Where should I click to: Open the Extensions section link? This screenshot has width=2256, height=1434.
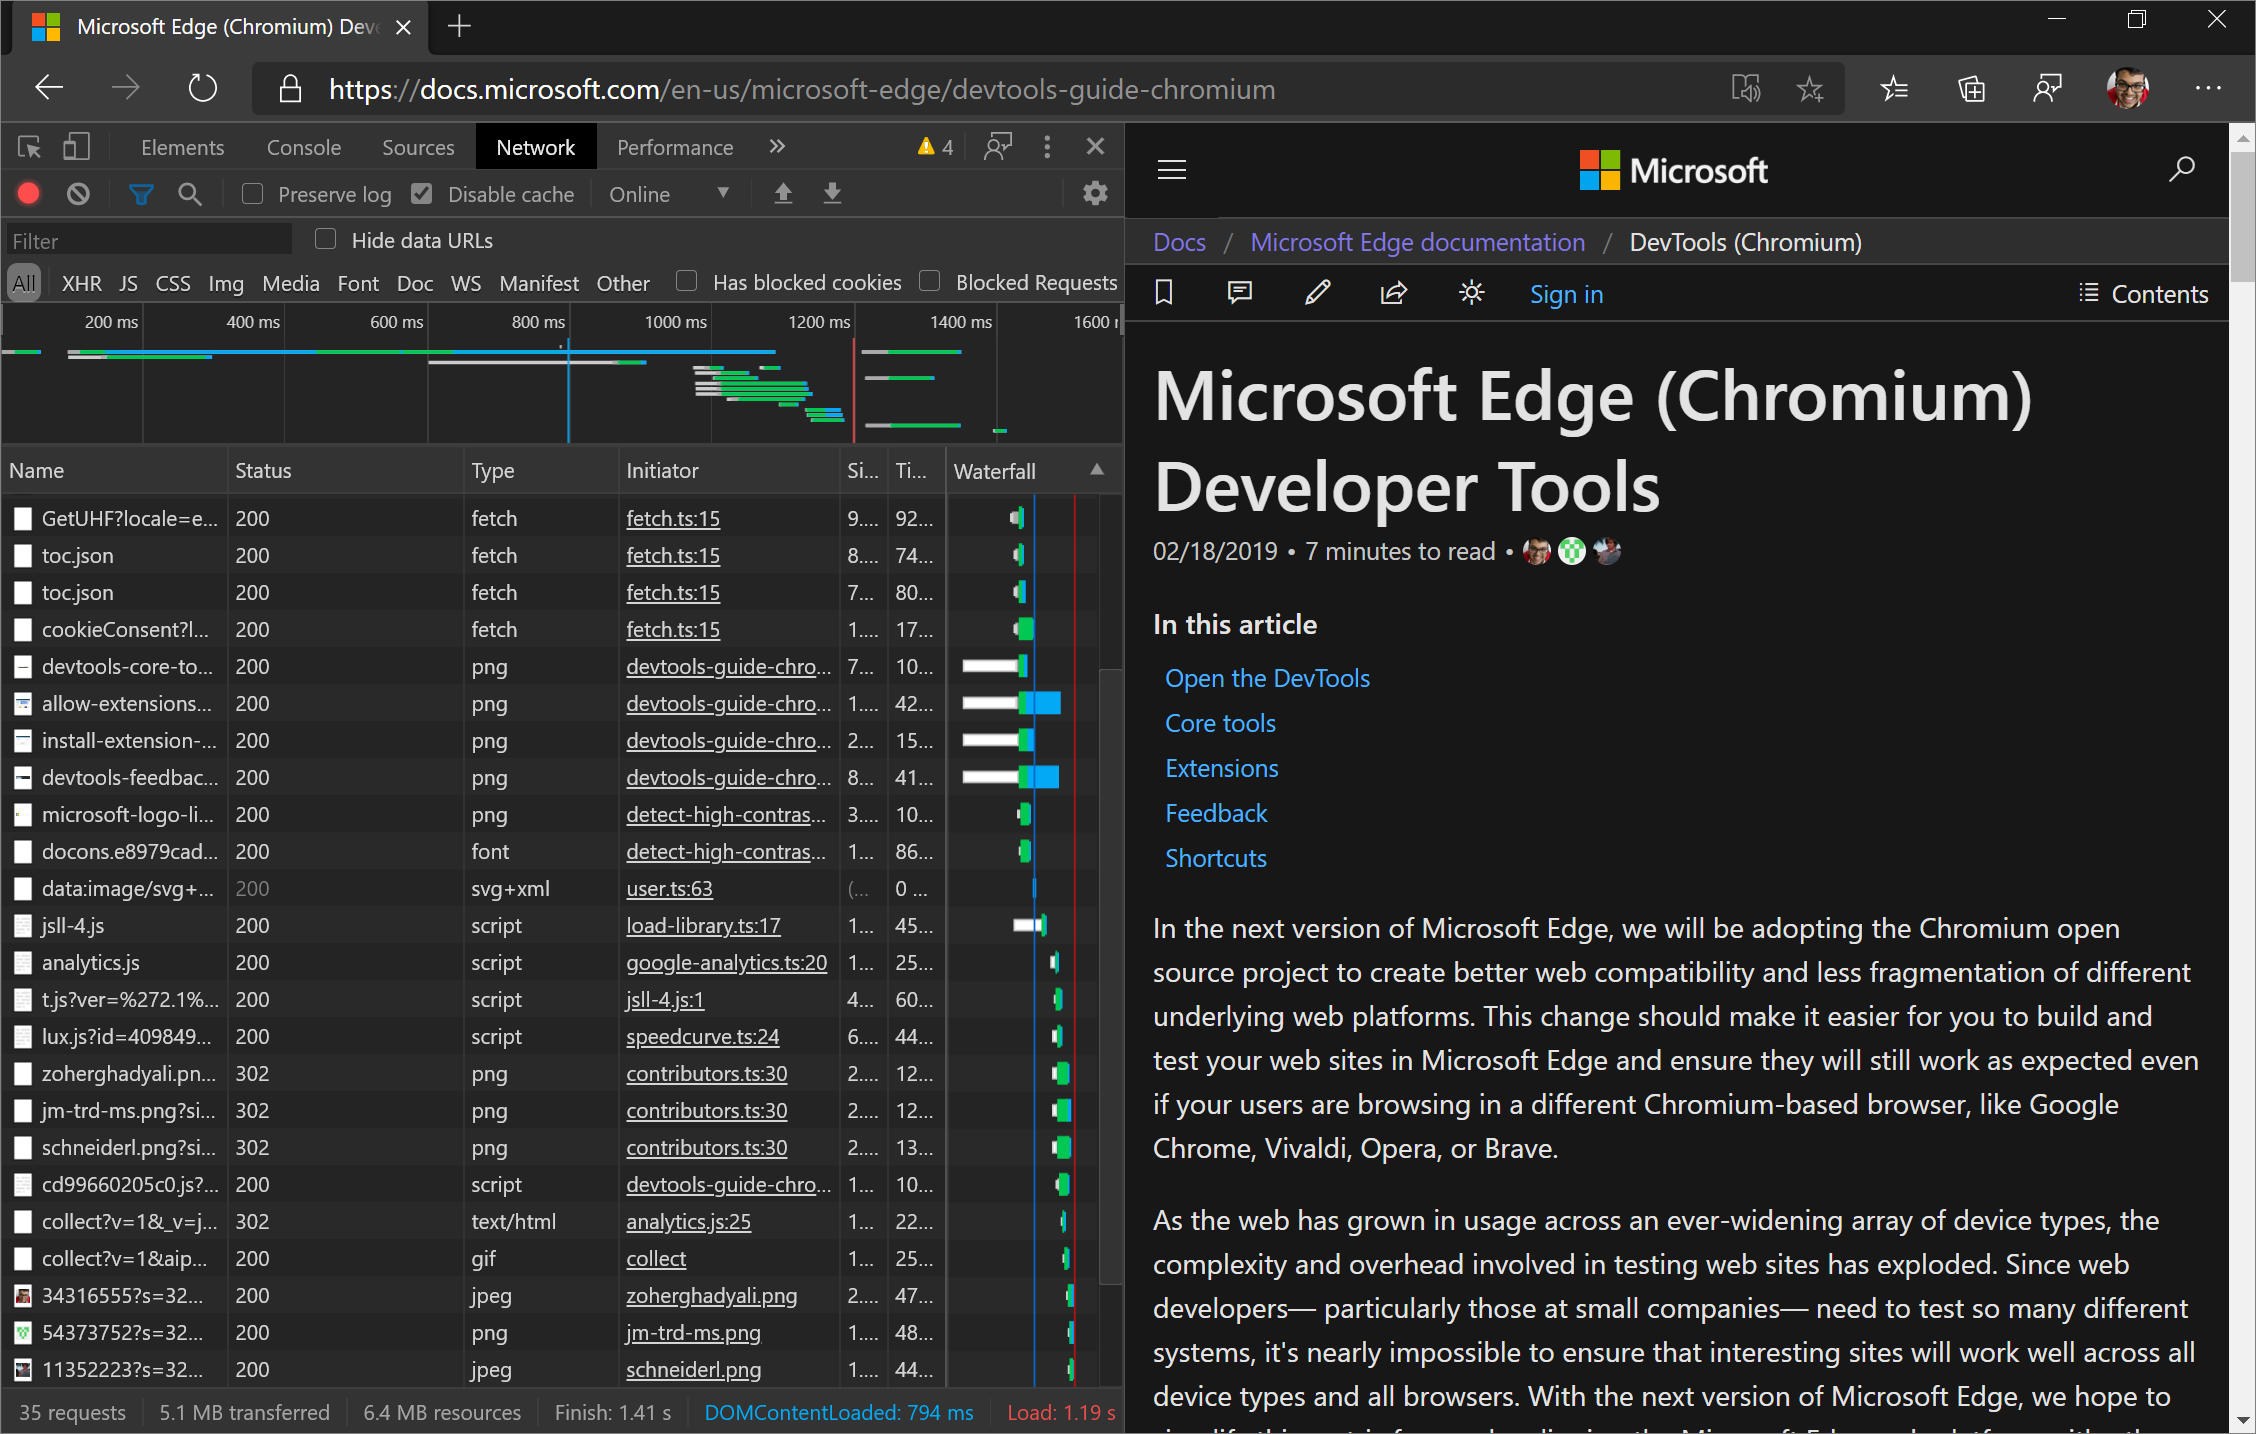point(1220,766)
